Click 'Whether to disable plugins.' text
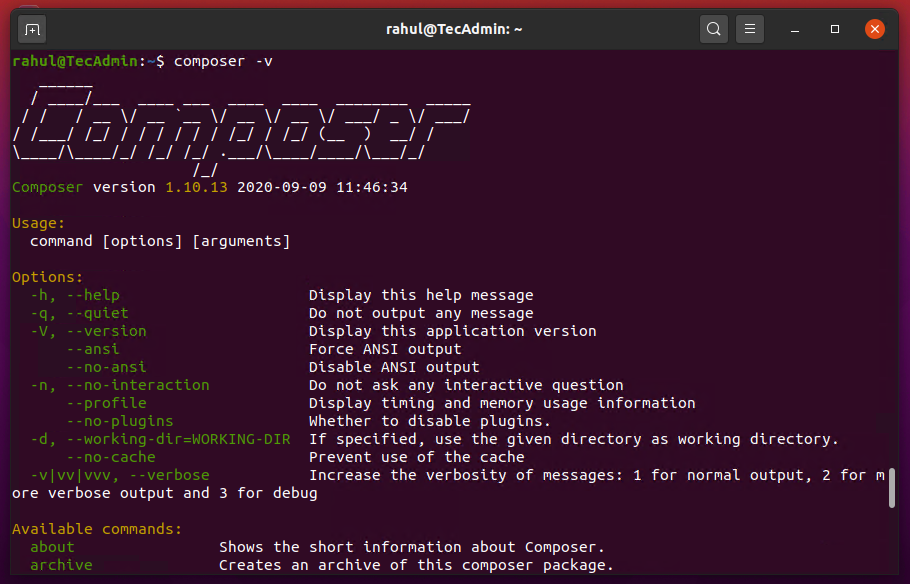 [430, 421]
